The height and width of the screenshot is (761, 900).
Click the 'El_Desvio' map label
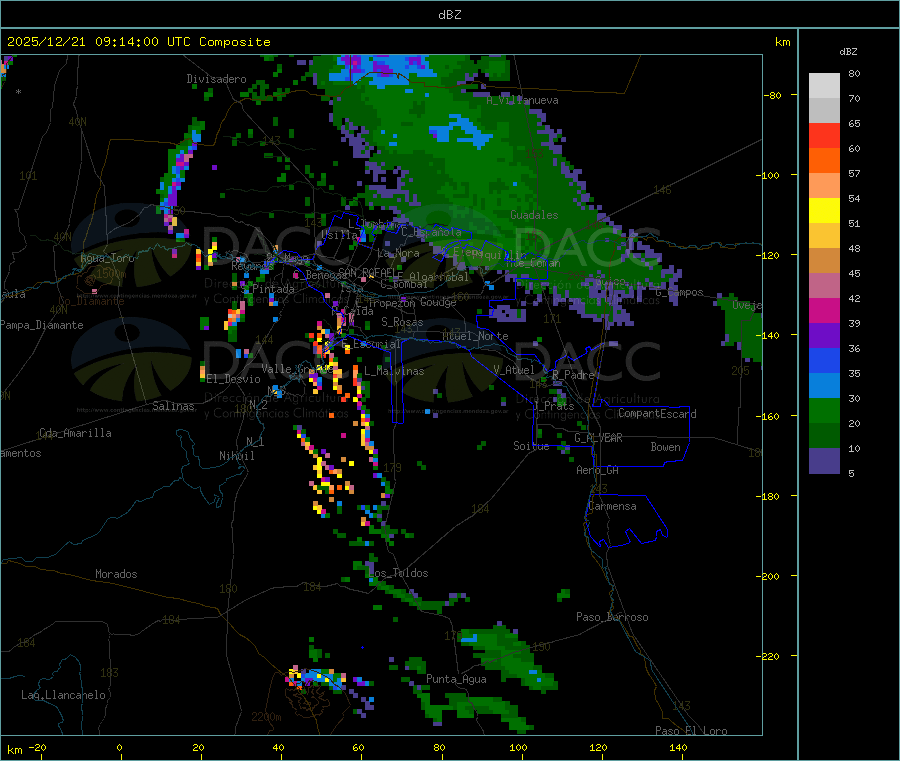pos(233,379)
